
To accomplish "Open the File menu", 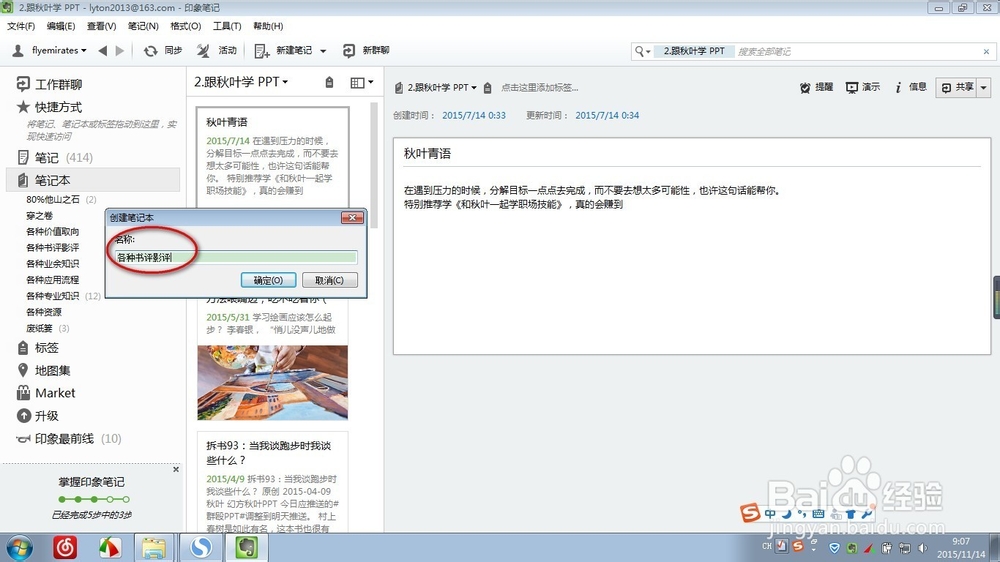I will point(21,26).
